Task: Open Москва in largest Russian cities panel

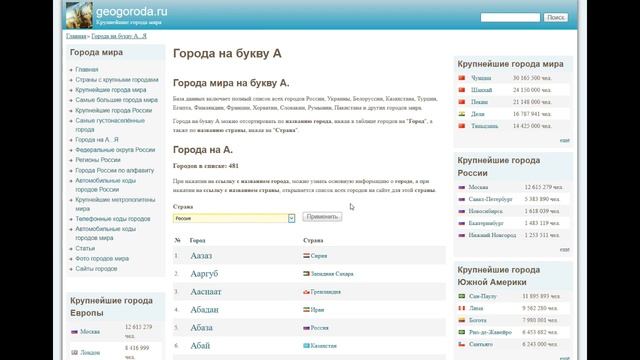Action: tap(478, 187)
